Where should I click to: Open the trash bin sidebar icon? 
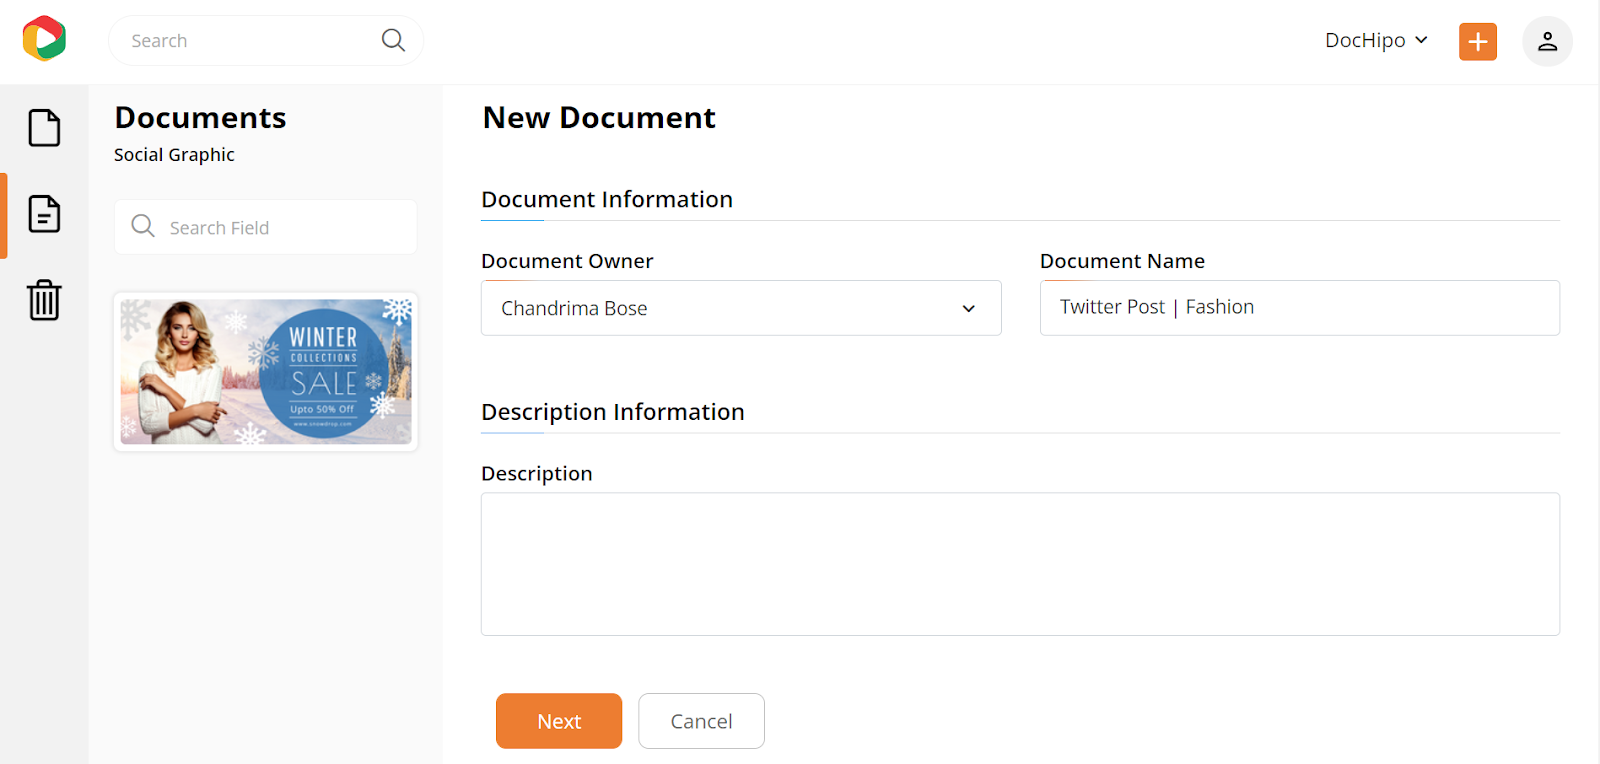(x=44, y=300)
